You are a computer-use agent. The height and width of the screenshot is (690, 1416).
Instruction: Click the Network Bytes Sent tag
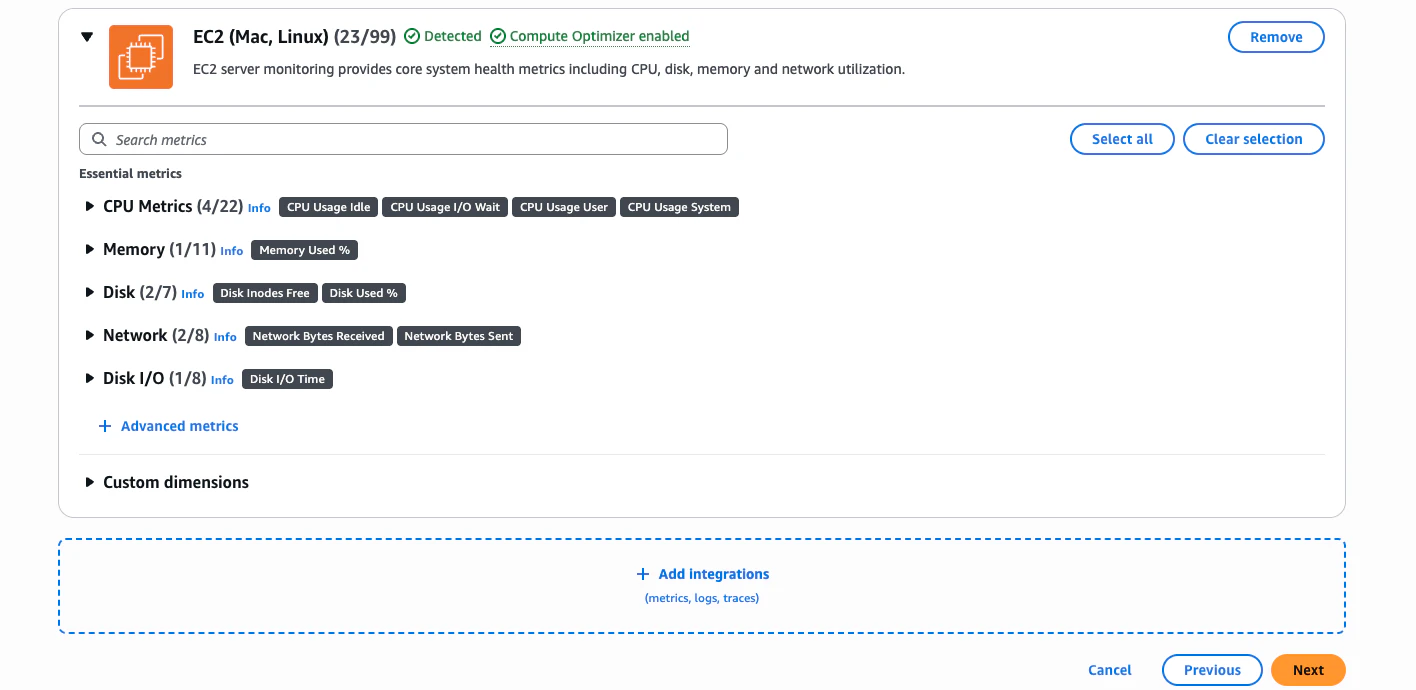tap(459, 336)
